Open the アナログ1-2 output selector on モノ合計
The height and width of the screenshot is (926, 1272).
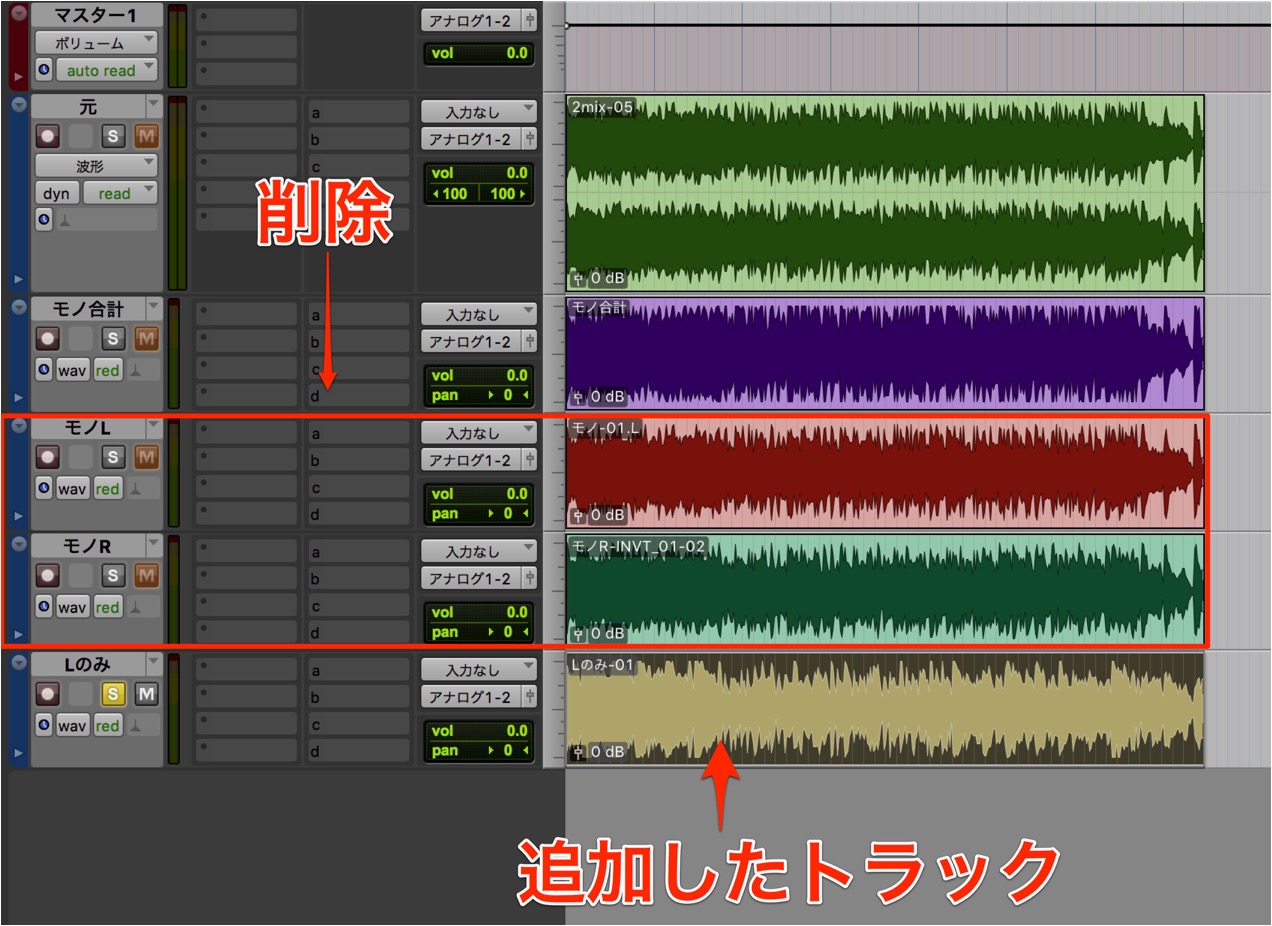point(470,342)
